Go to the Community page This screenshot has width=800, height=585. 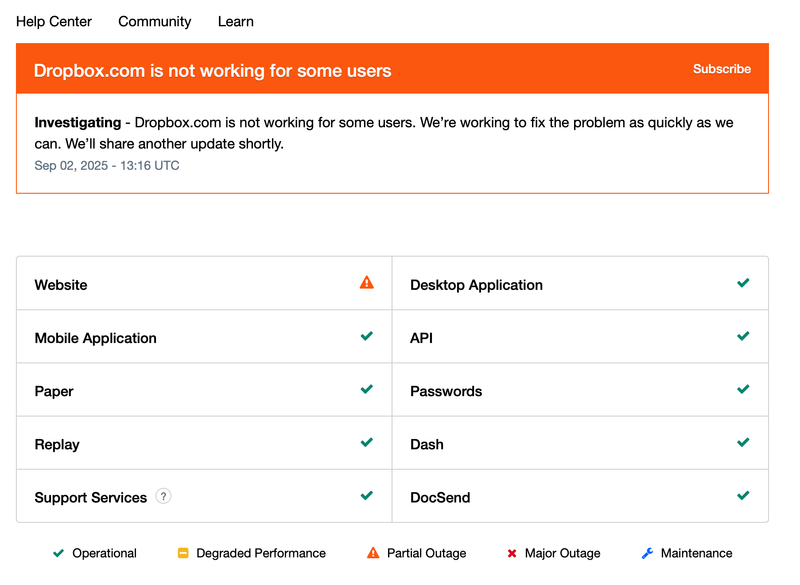pyautogui.click(x=155, y=21)
